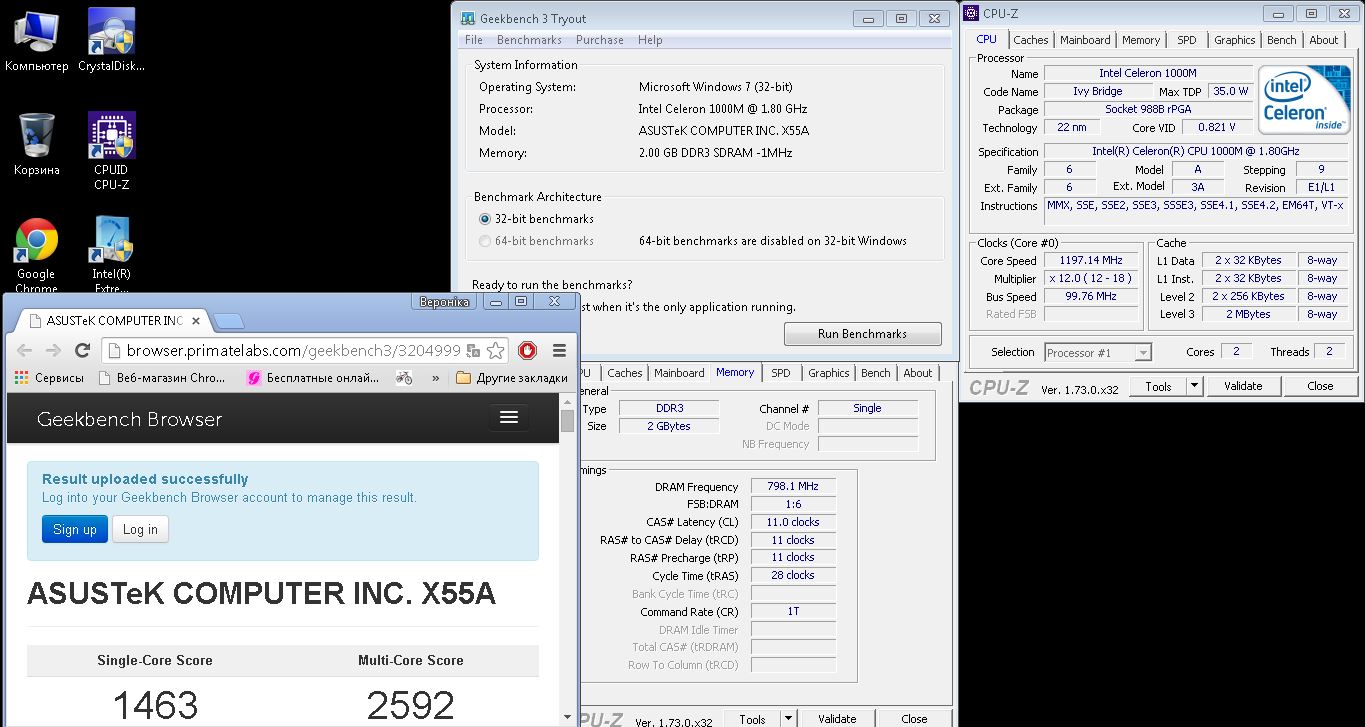Click Chrome's back navigation arrow
Image resolution: width=1365 pixels, height=727 pixels.
point(25,350)
